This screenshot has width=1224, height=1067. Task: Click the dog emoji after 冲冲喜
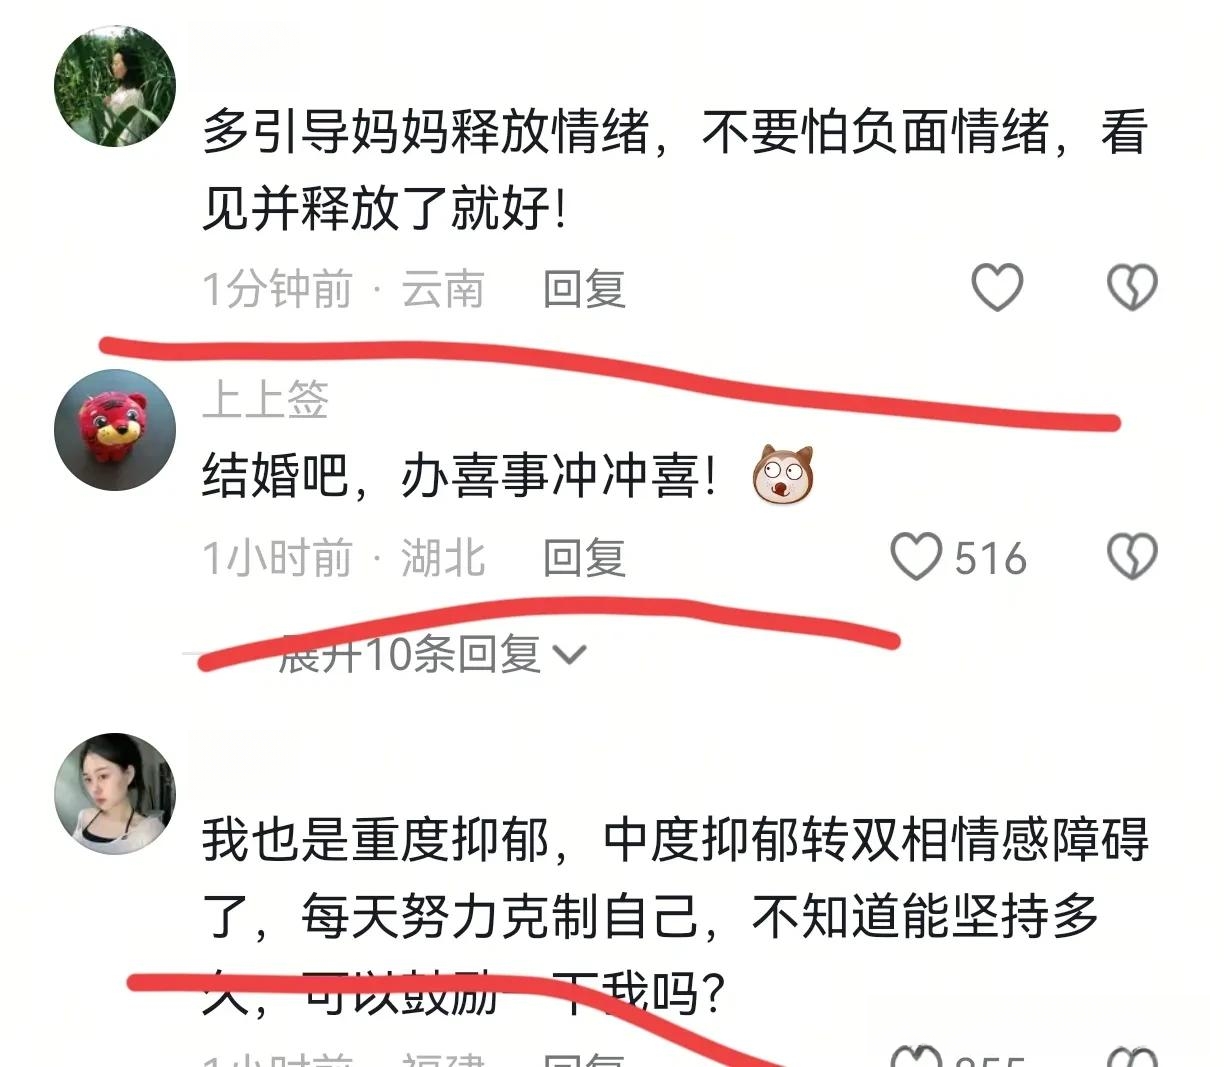tap(783, 474)
